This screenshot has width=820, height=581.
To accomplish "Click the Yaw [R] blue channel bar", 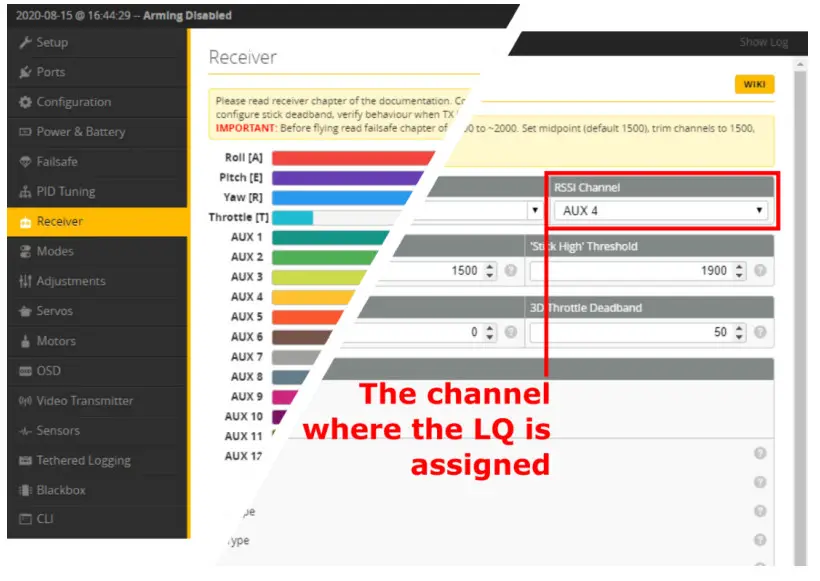I will [x=342, y=198].
